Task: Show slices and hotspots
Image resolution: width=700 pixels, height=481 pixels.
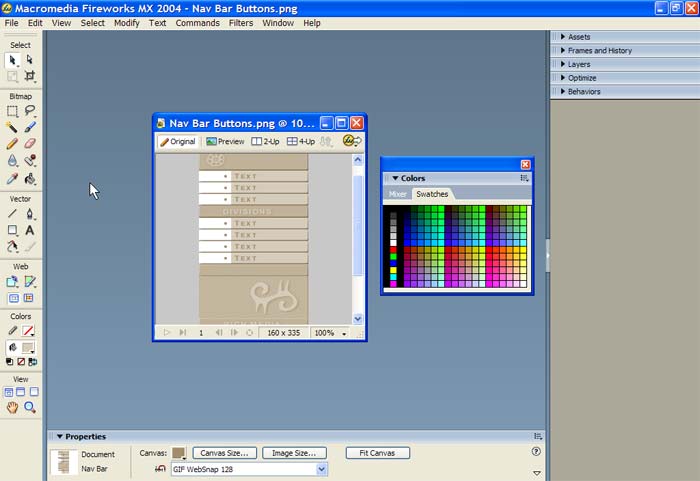Action: click(29, 298)
